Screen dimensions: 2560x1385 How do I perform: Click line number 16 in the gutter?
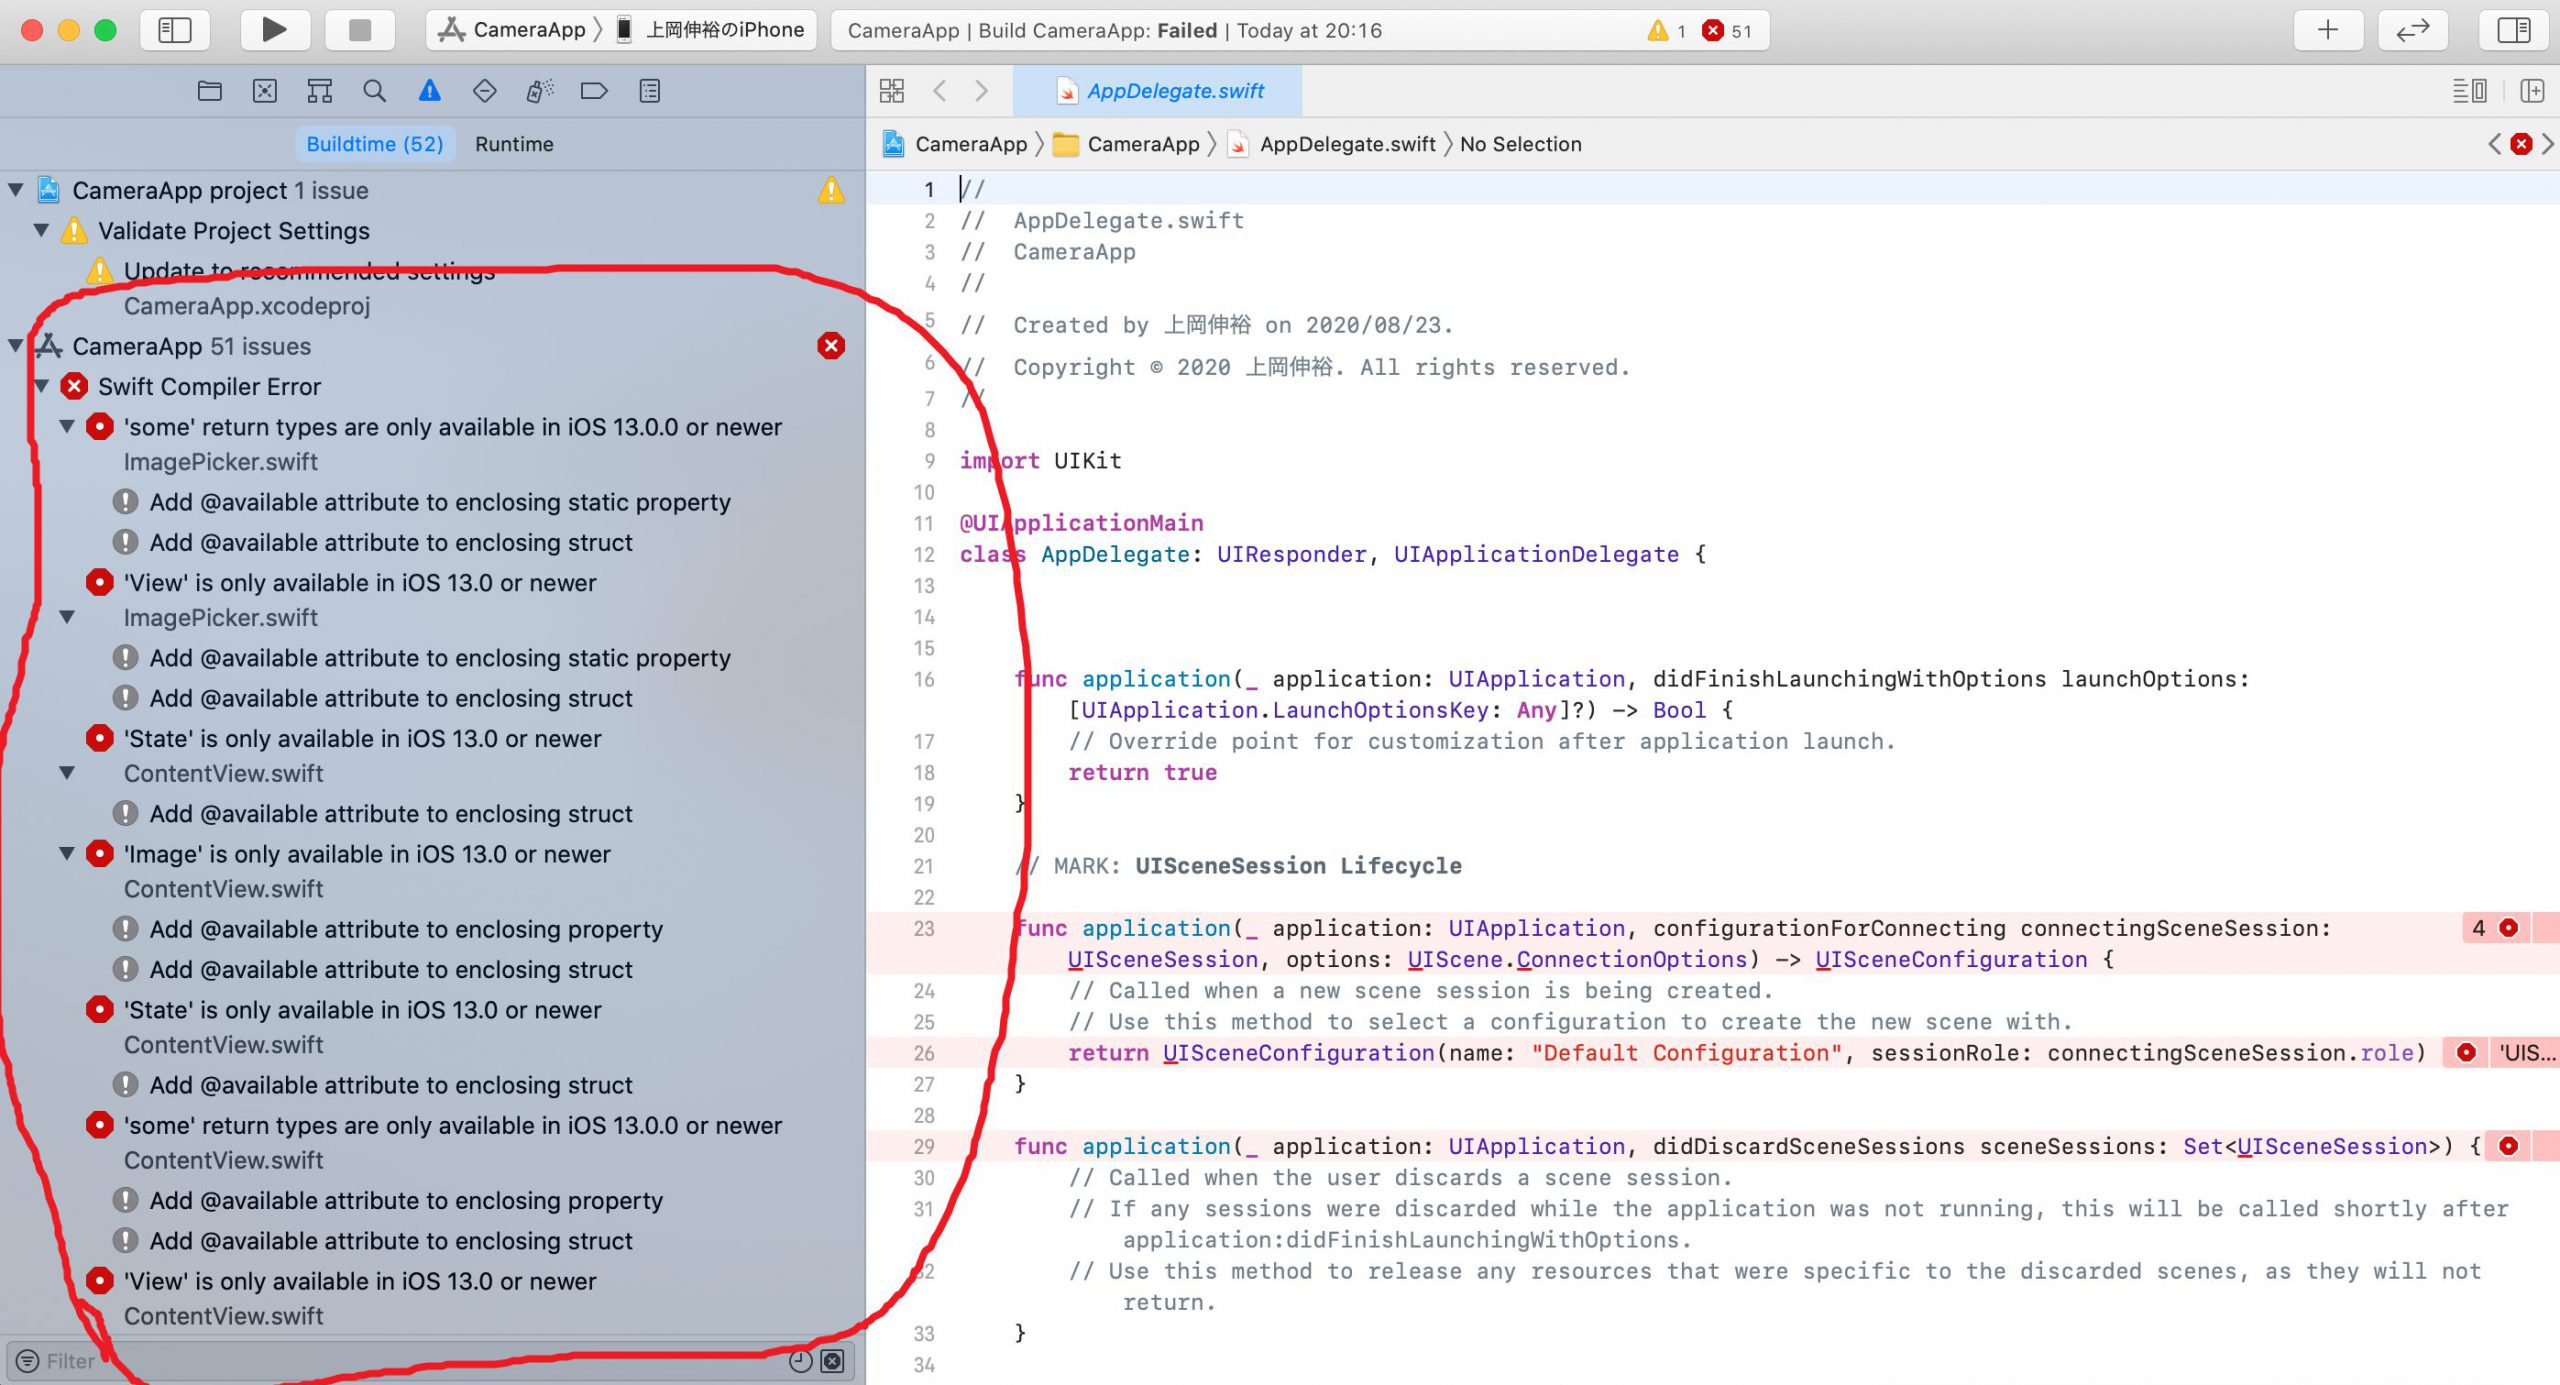point(924,680)
